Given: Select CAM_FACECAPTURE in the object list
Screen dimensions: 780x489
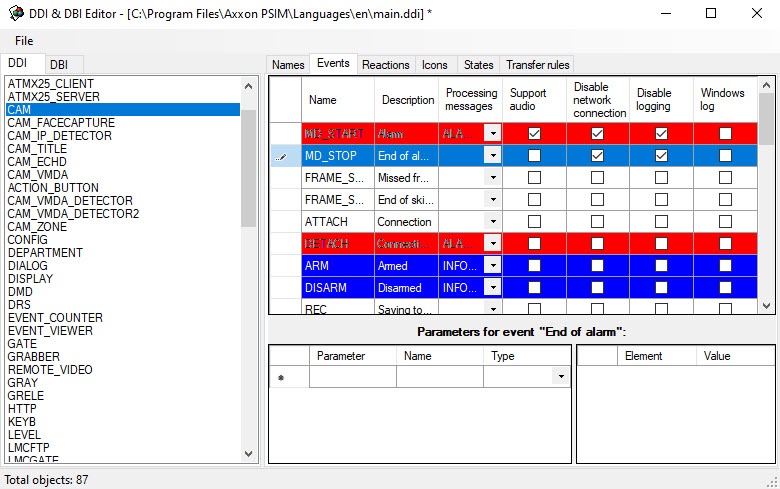Looking at the screenshot, I should pyautogui.click(x=61, y=123).
